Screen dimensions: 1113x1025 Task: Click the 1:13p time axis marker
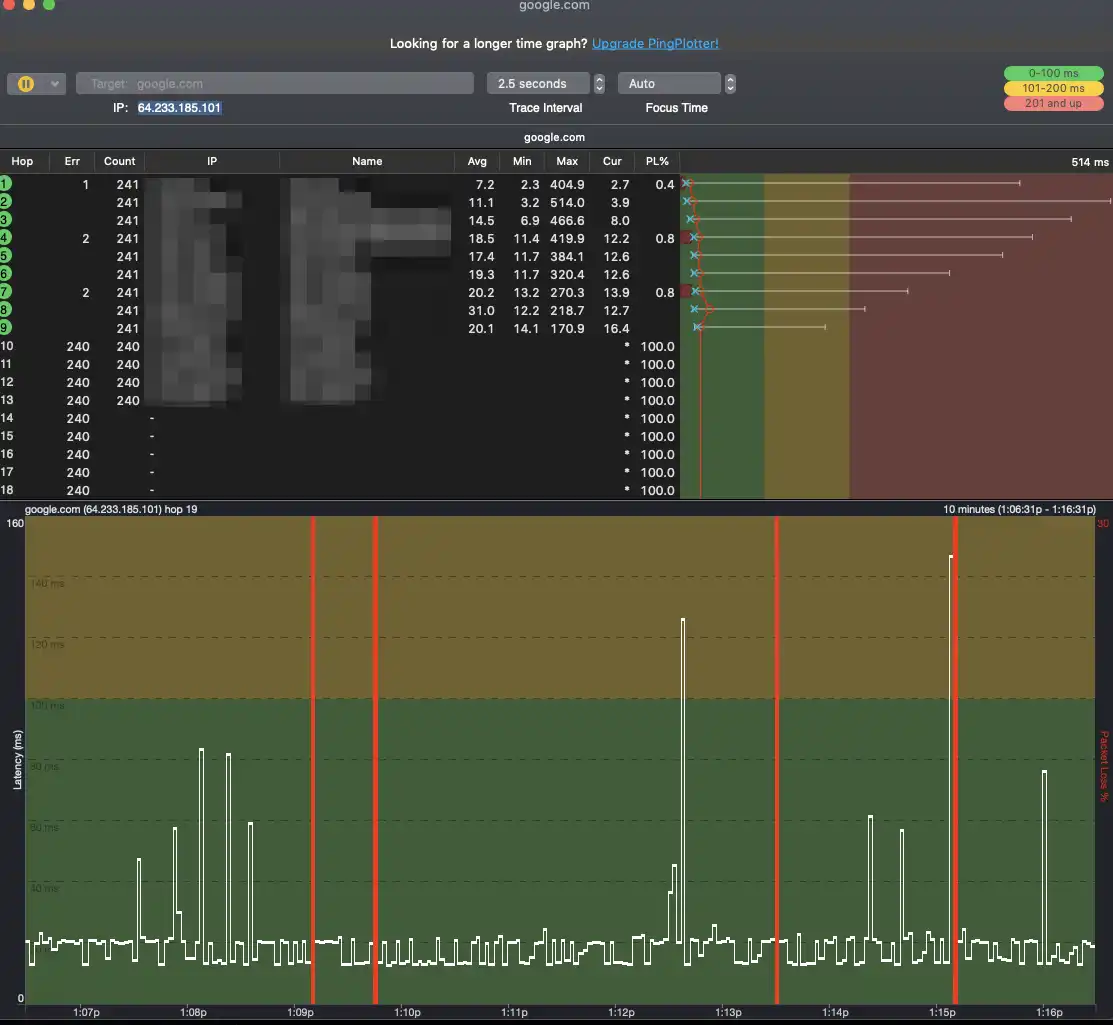point(728,1012)
